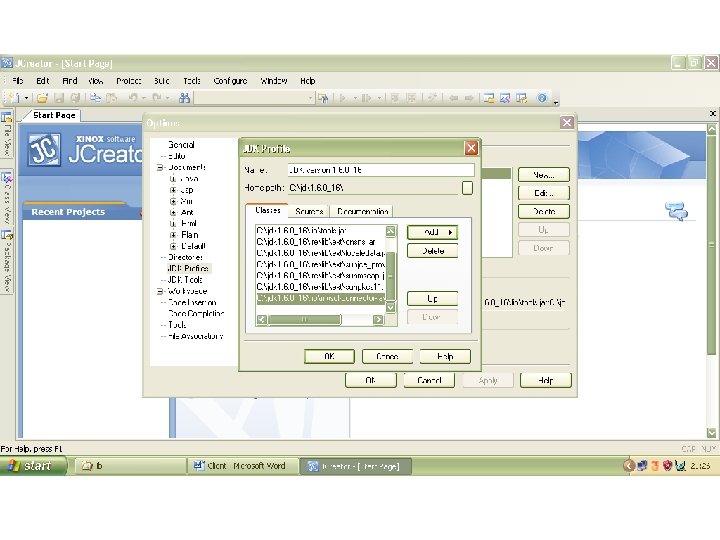
Task: Click the blue Help toolbar icon
Action: point(542,98)
